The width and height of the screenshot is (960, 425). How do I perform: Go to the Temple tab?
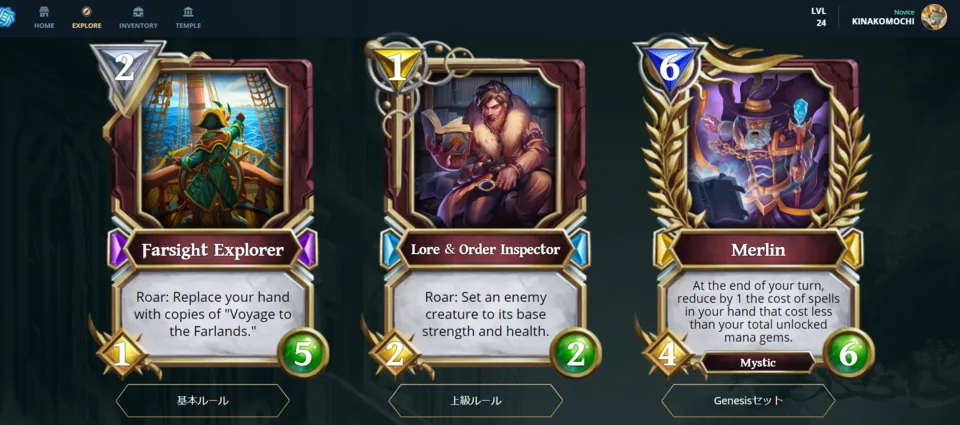point(188,18)
